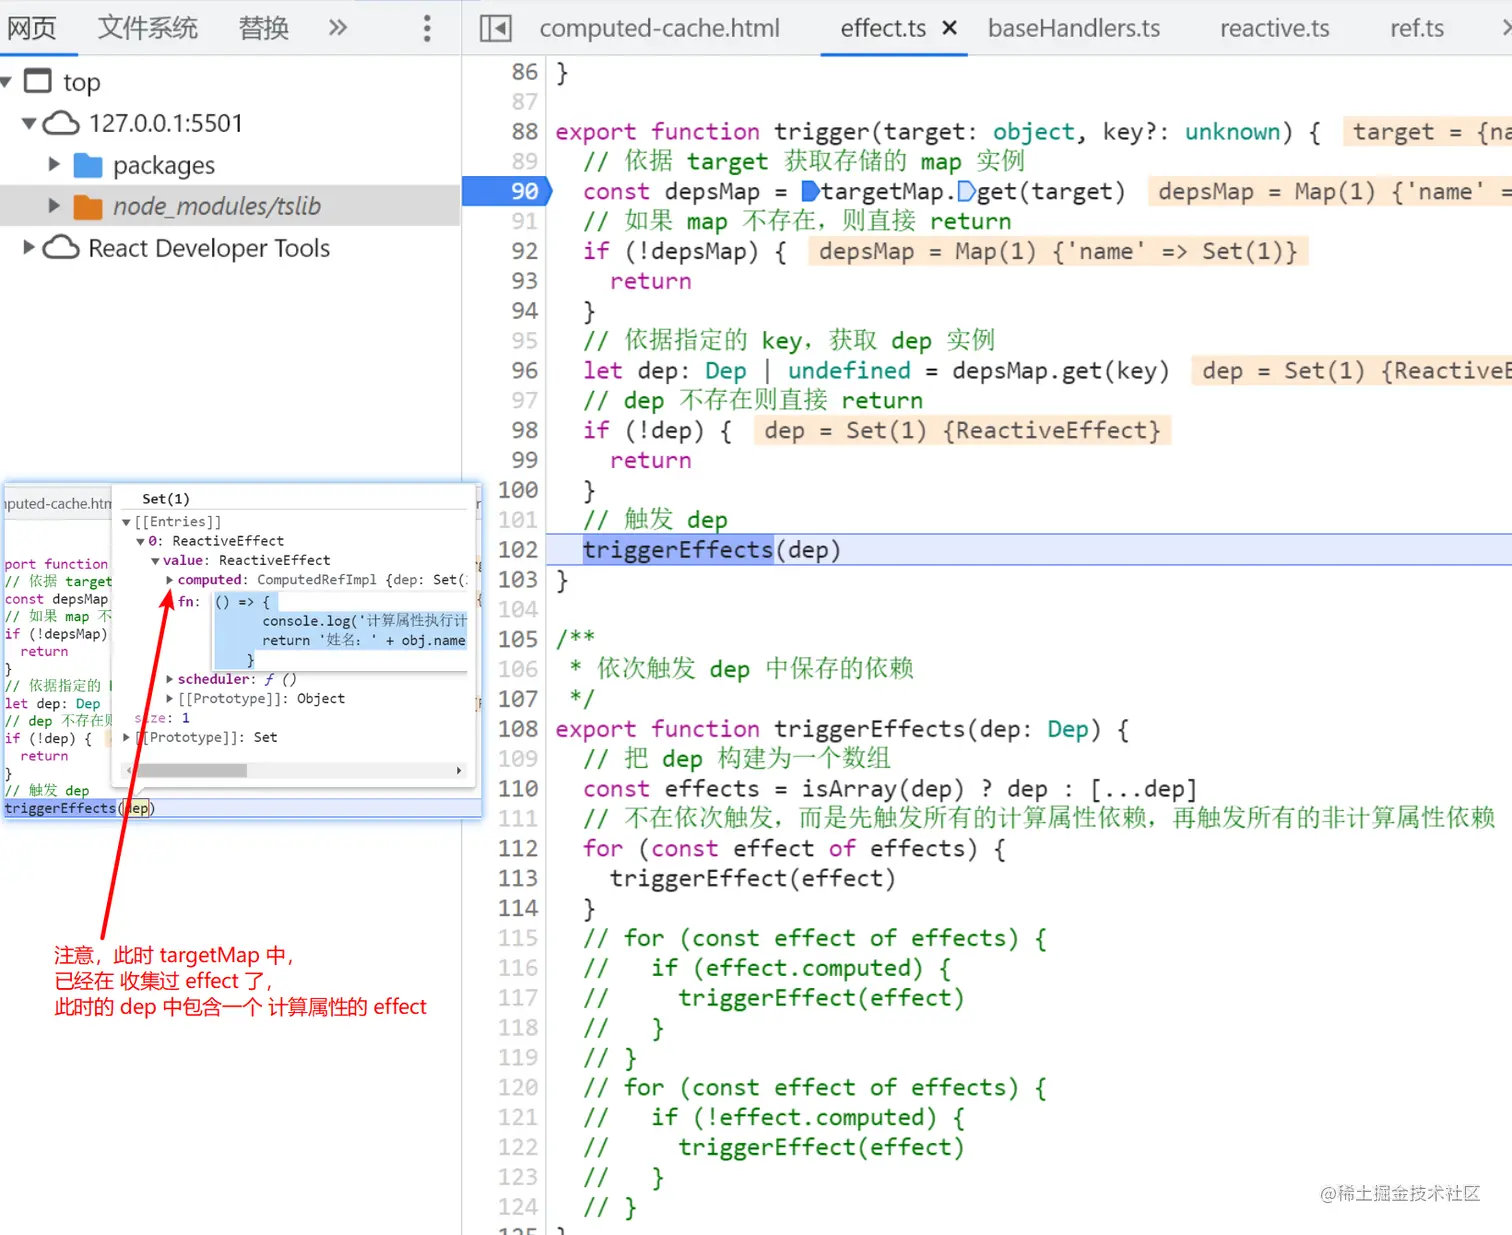Switch to the 网页 navigator tab
This screenshot has width=1512, height=1235.
[x=32, y=28]
